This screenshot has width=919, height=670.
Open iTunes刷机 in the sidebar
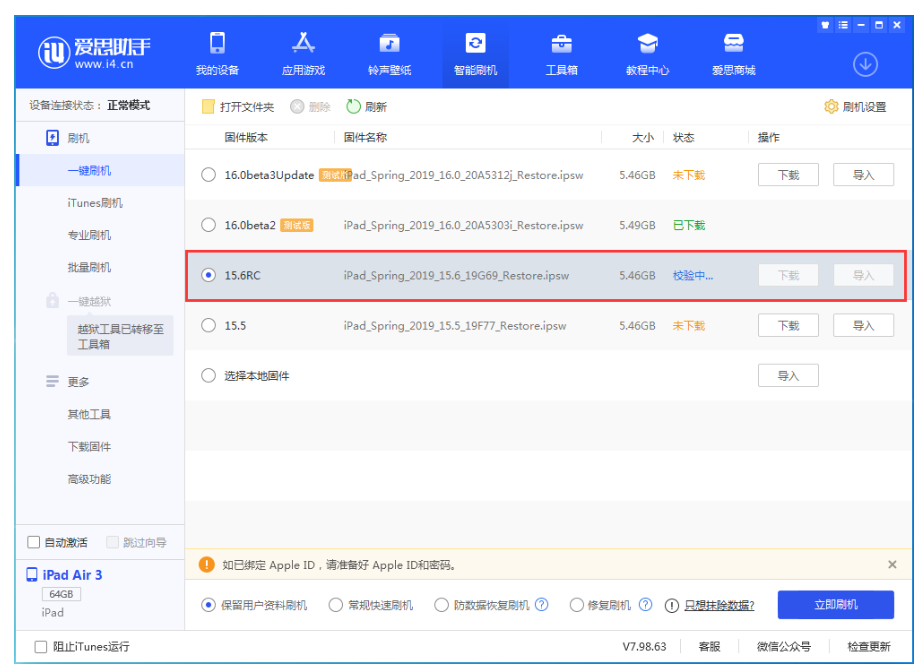click(x=95, y=203)
